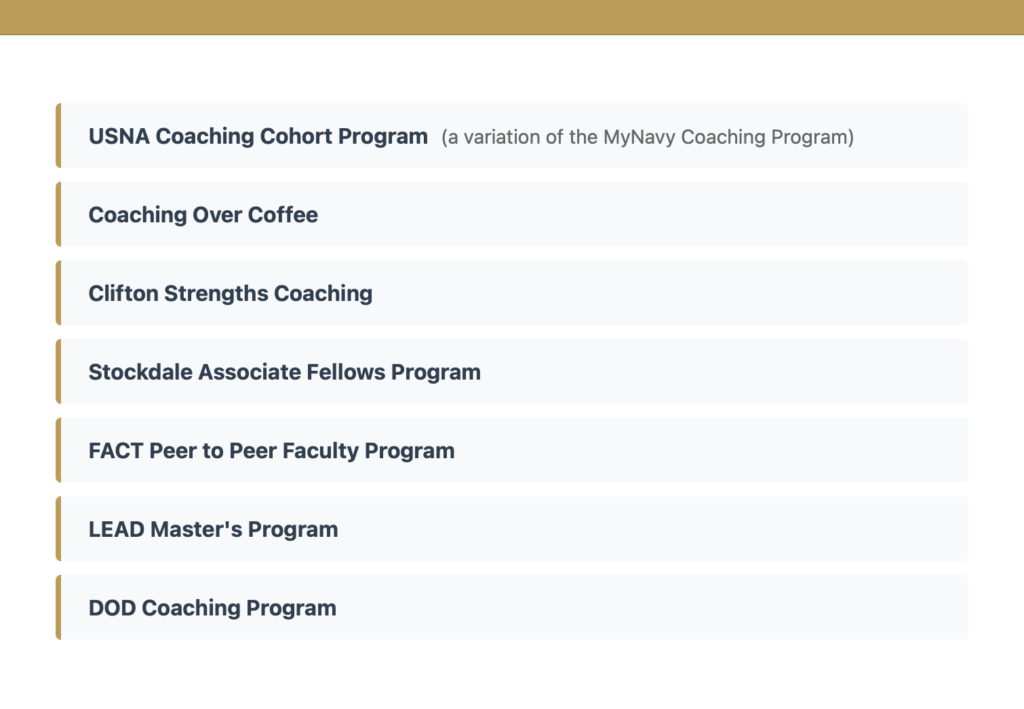Screen dimensions: 1024x709
Task: Click gold accent bar beside USNA Coaching Cohort
Action: (58, 136)
